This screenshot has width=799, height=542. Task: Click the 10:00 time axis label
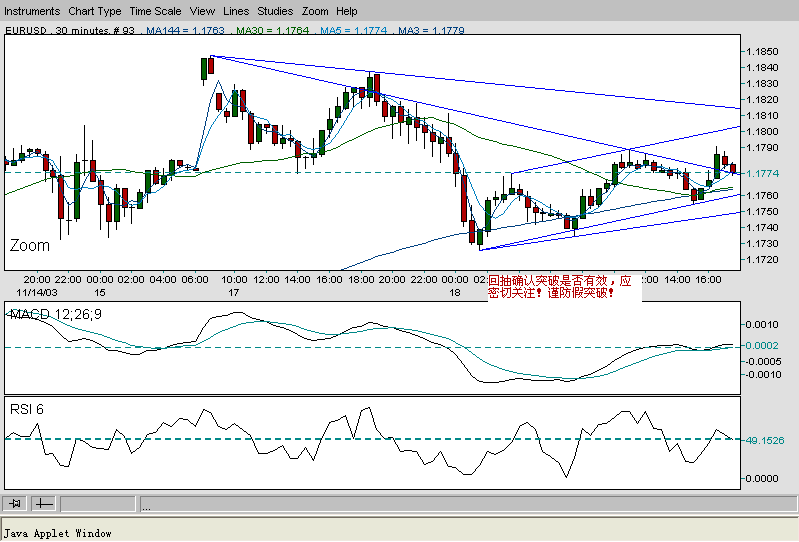click(234, 280)
